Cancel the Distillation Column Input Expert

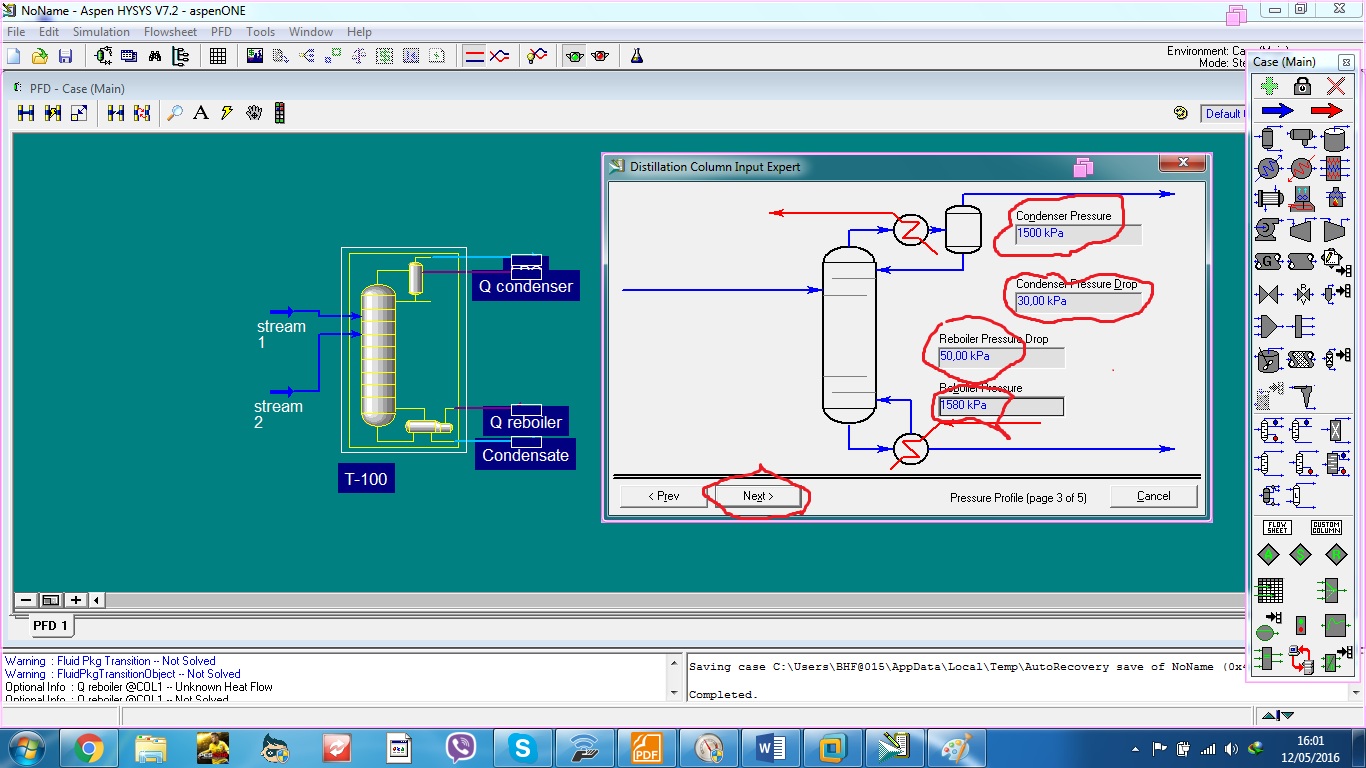[1153, 495]
